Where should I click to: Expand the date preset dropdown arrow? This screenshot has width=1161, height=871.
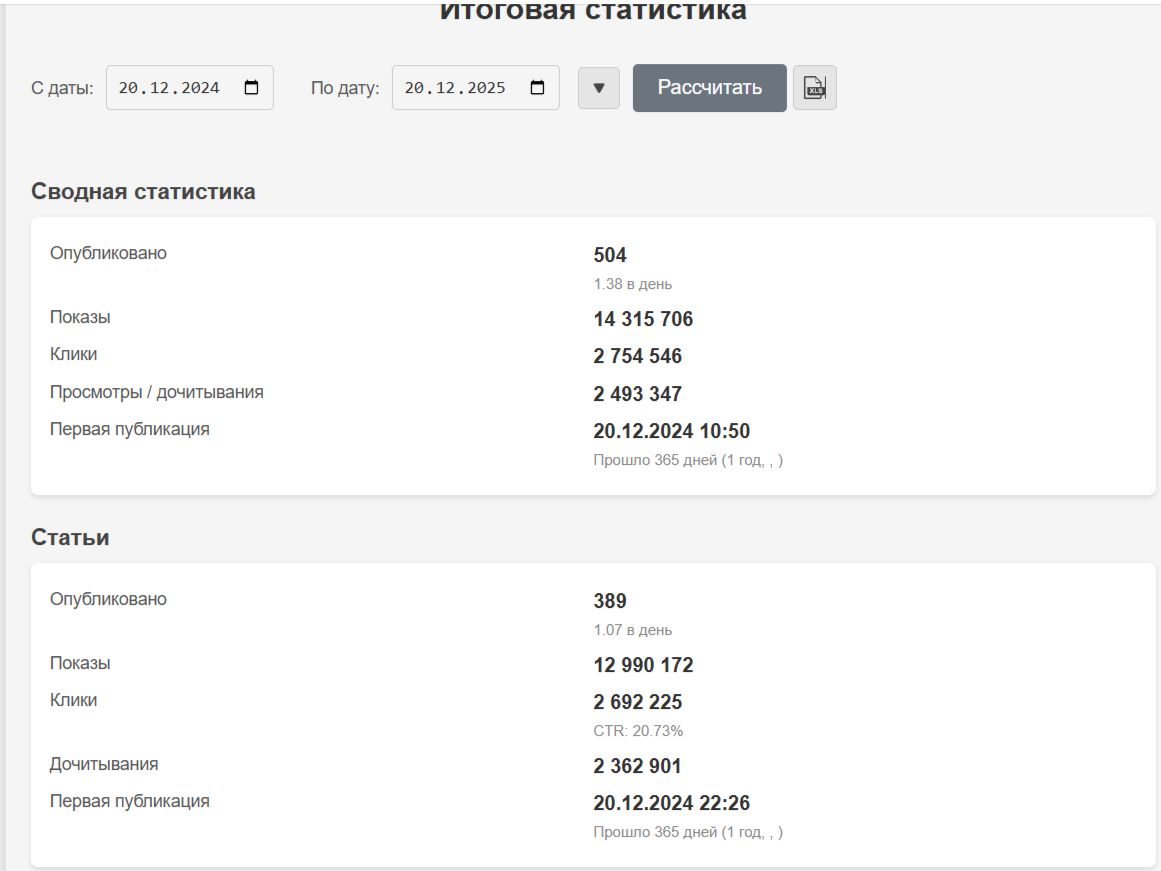tap(599, 88)
